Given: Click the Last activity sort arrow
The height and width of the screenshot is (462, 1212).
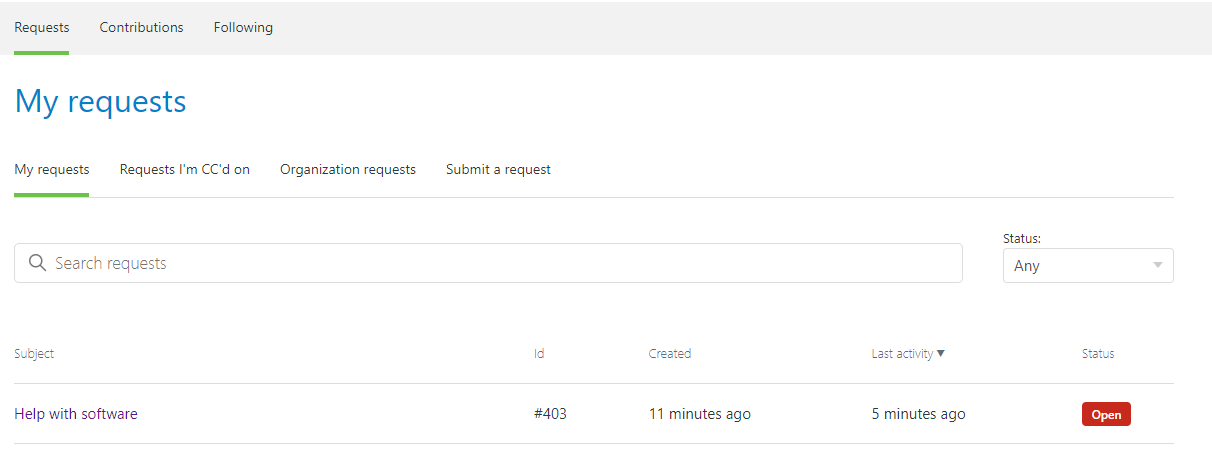Looking at the screenshot, I should 941,353.
